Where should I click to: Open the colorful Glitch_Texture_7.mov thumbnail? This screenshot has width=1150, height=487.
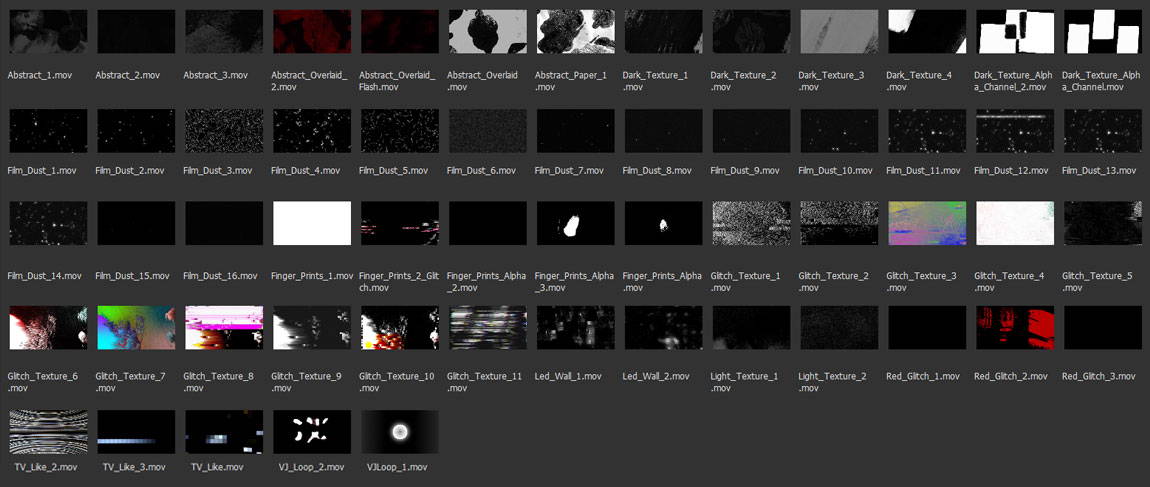pyautogui.click(x=136, y=328)
